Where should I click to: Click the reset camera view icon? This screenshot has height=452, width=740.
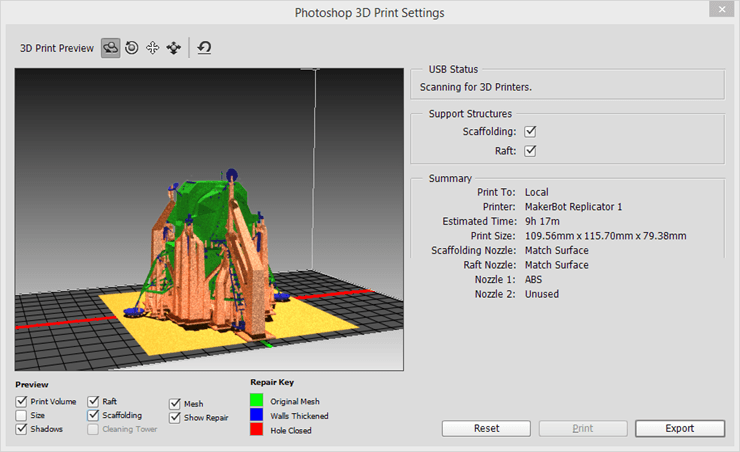coord(204,48)
